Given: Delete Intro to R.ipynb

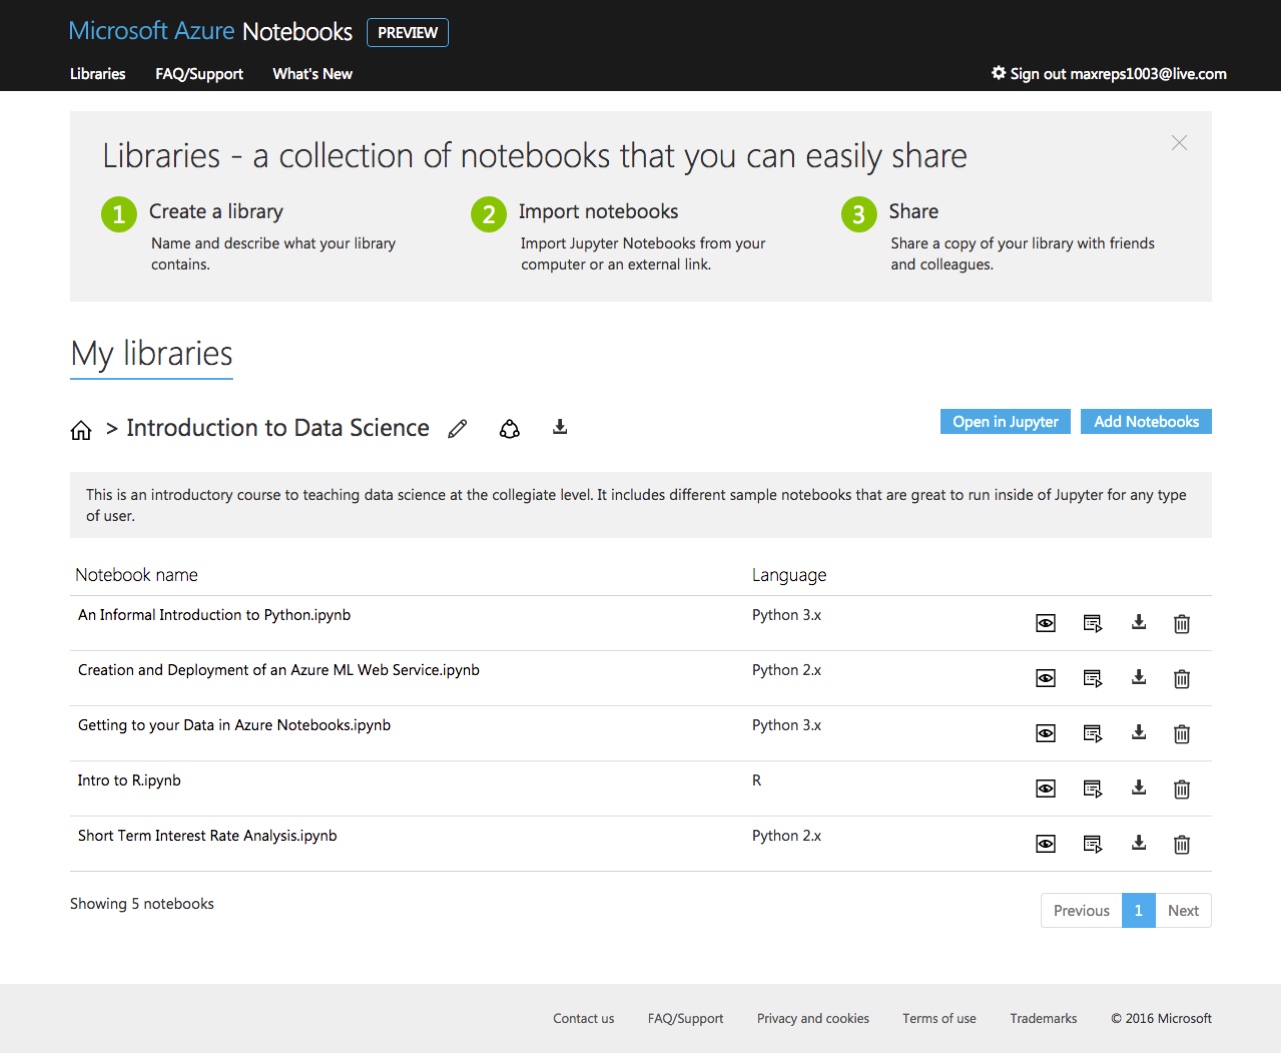Looking at the screenshot, I should [x=1182, y=789].
